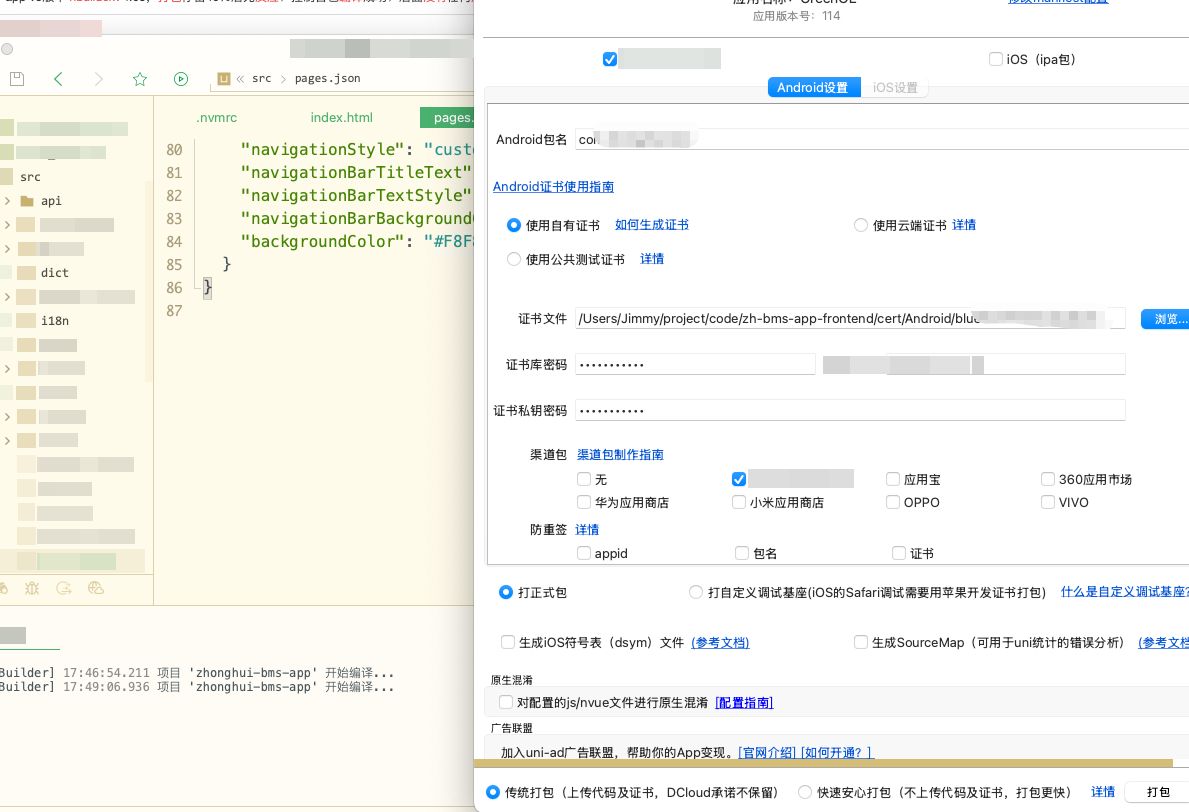Expand the api folder in tree
The image size is (1189, 812).
tap(7, 201)
